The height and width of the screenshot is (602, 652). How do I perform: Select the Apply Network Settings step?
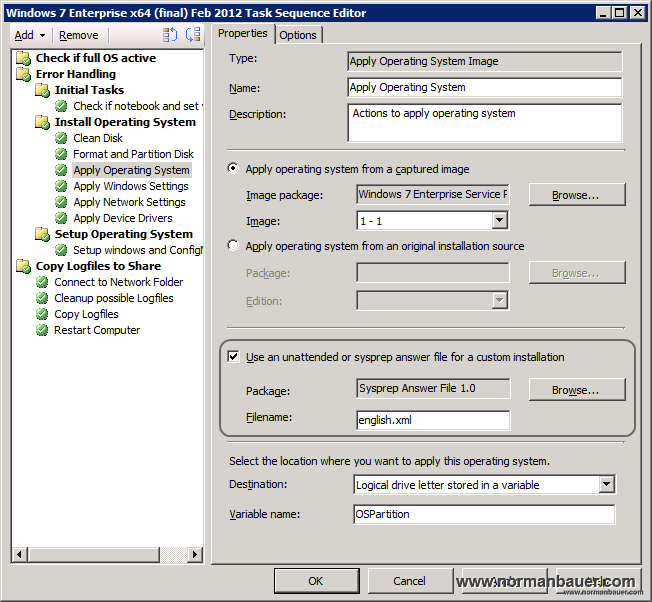click(129, 202)
